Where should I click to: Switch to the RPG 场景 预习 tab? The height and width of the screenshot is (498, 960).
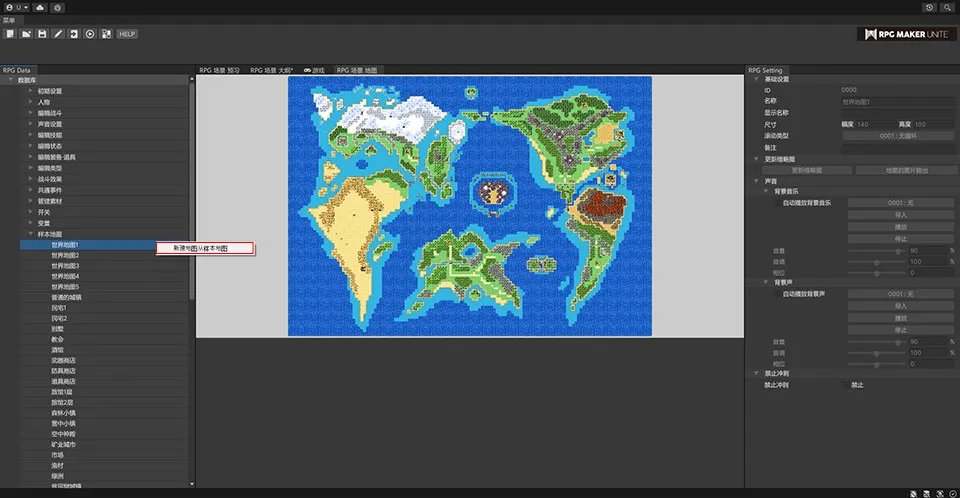[x=219, y=71]
